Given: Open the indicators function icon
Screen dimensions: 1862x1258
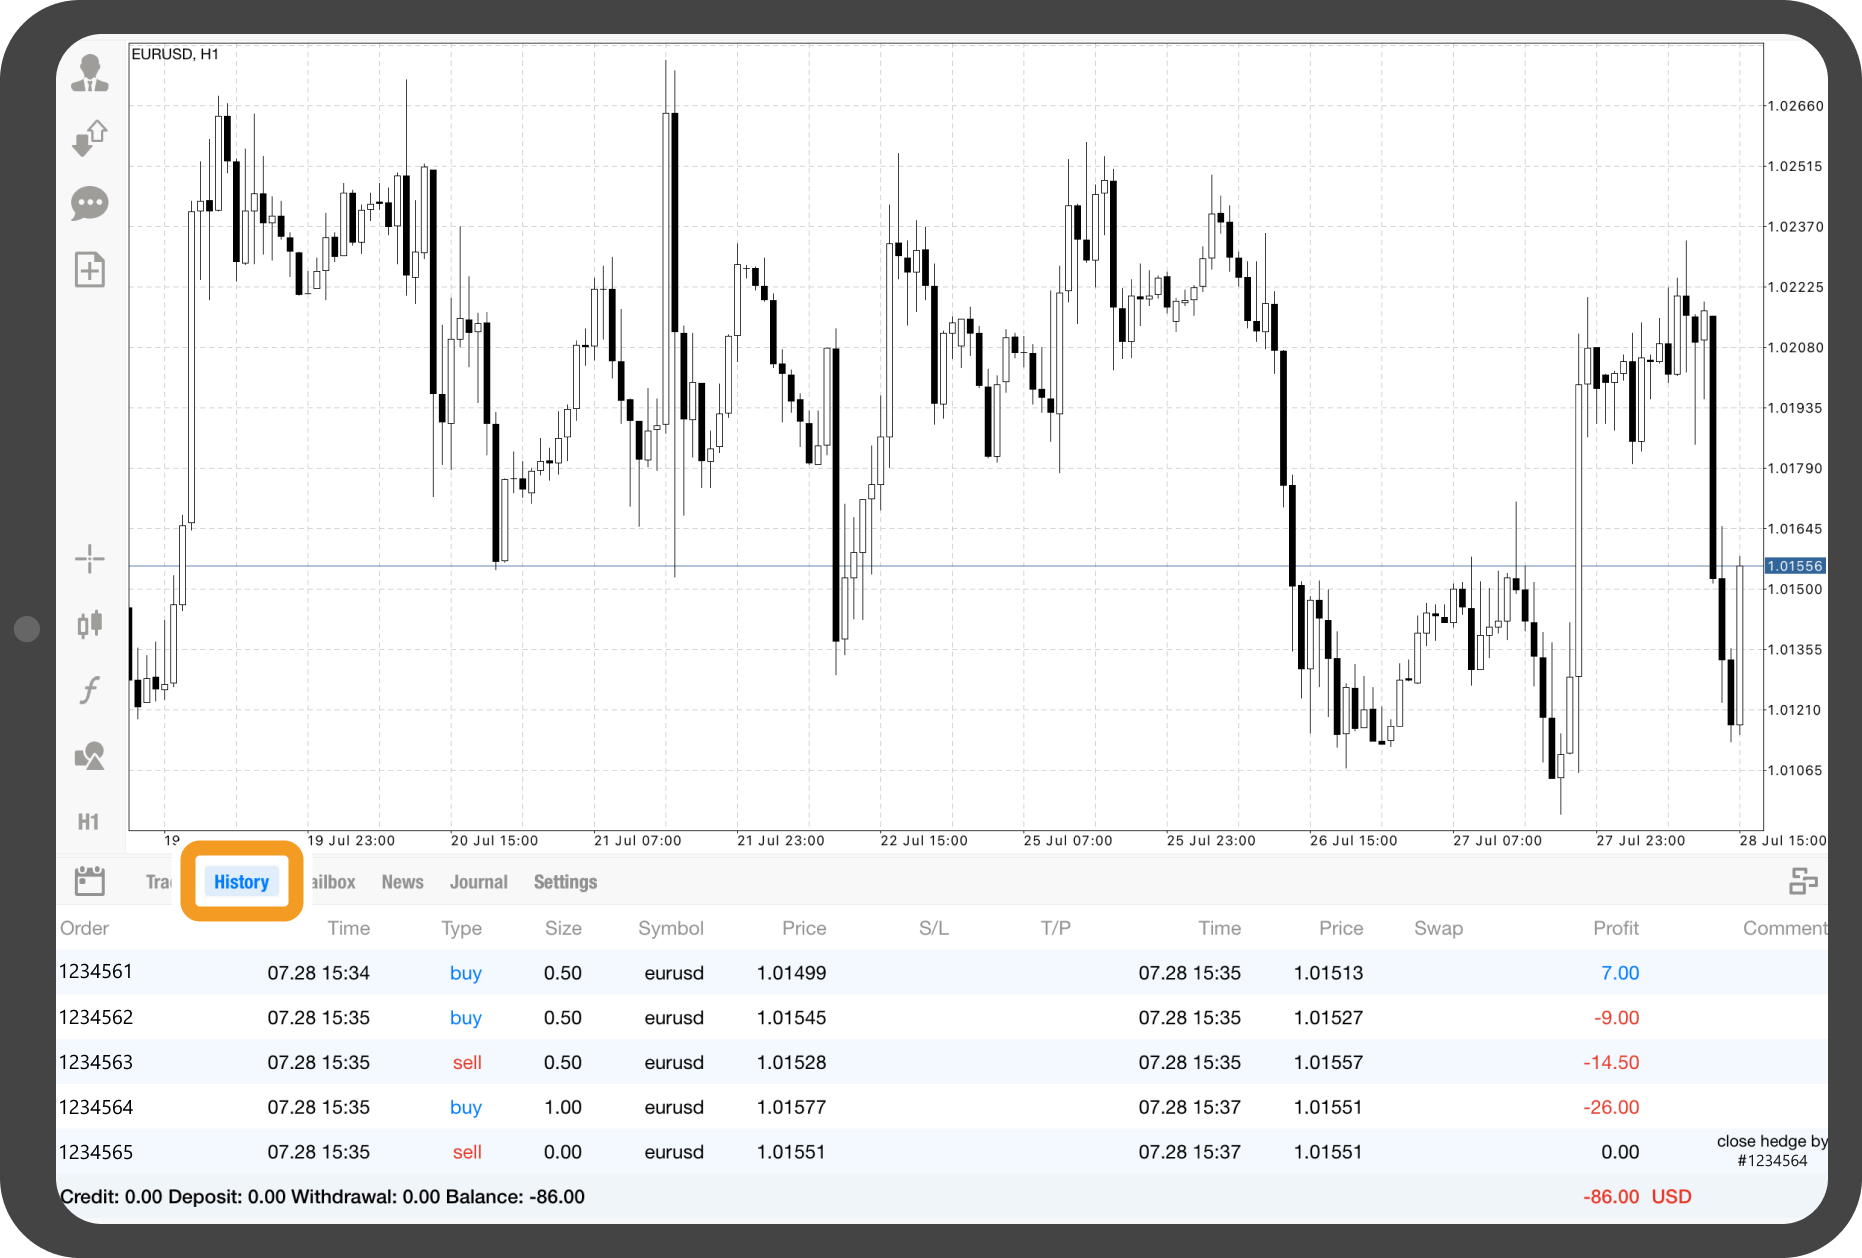Looking at the screenshot, I should point(90,690).
